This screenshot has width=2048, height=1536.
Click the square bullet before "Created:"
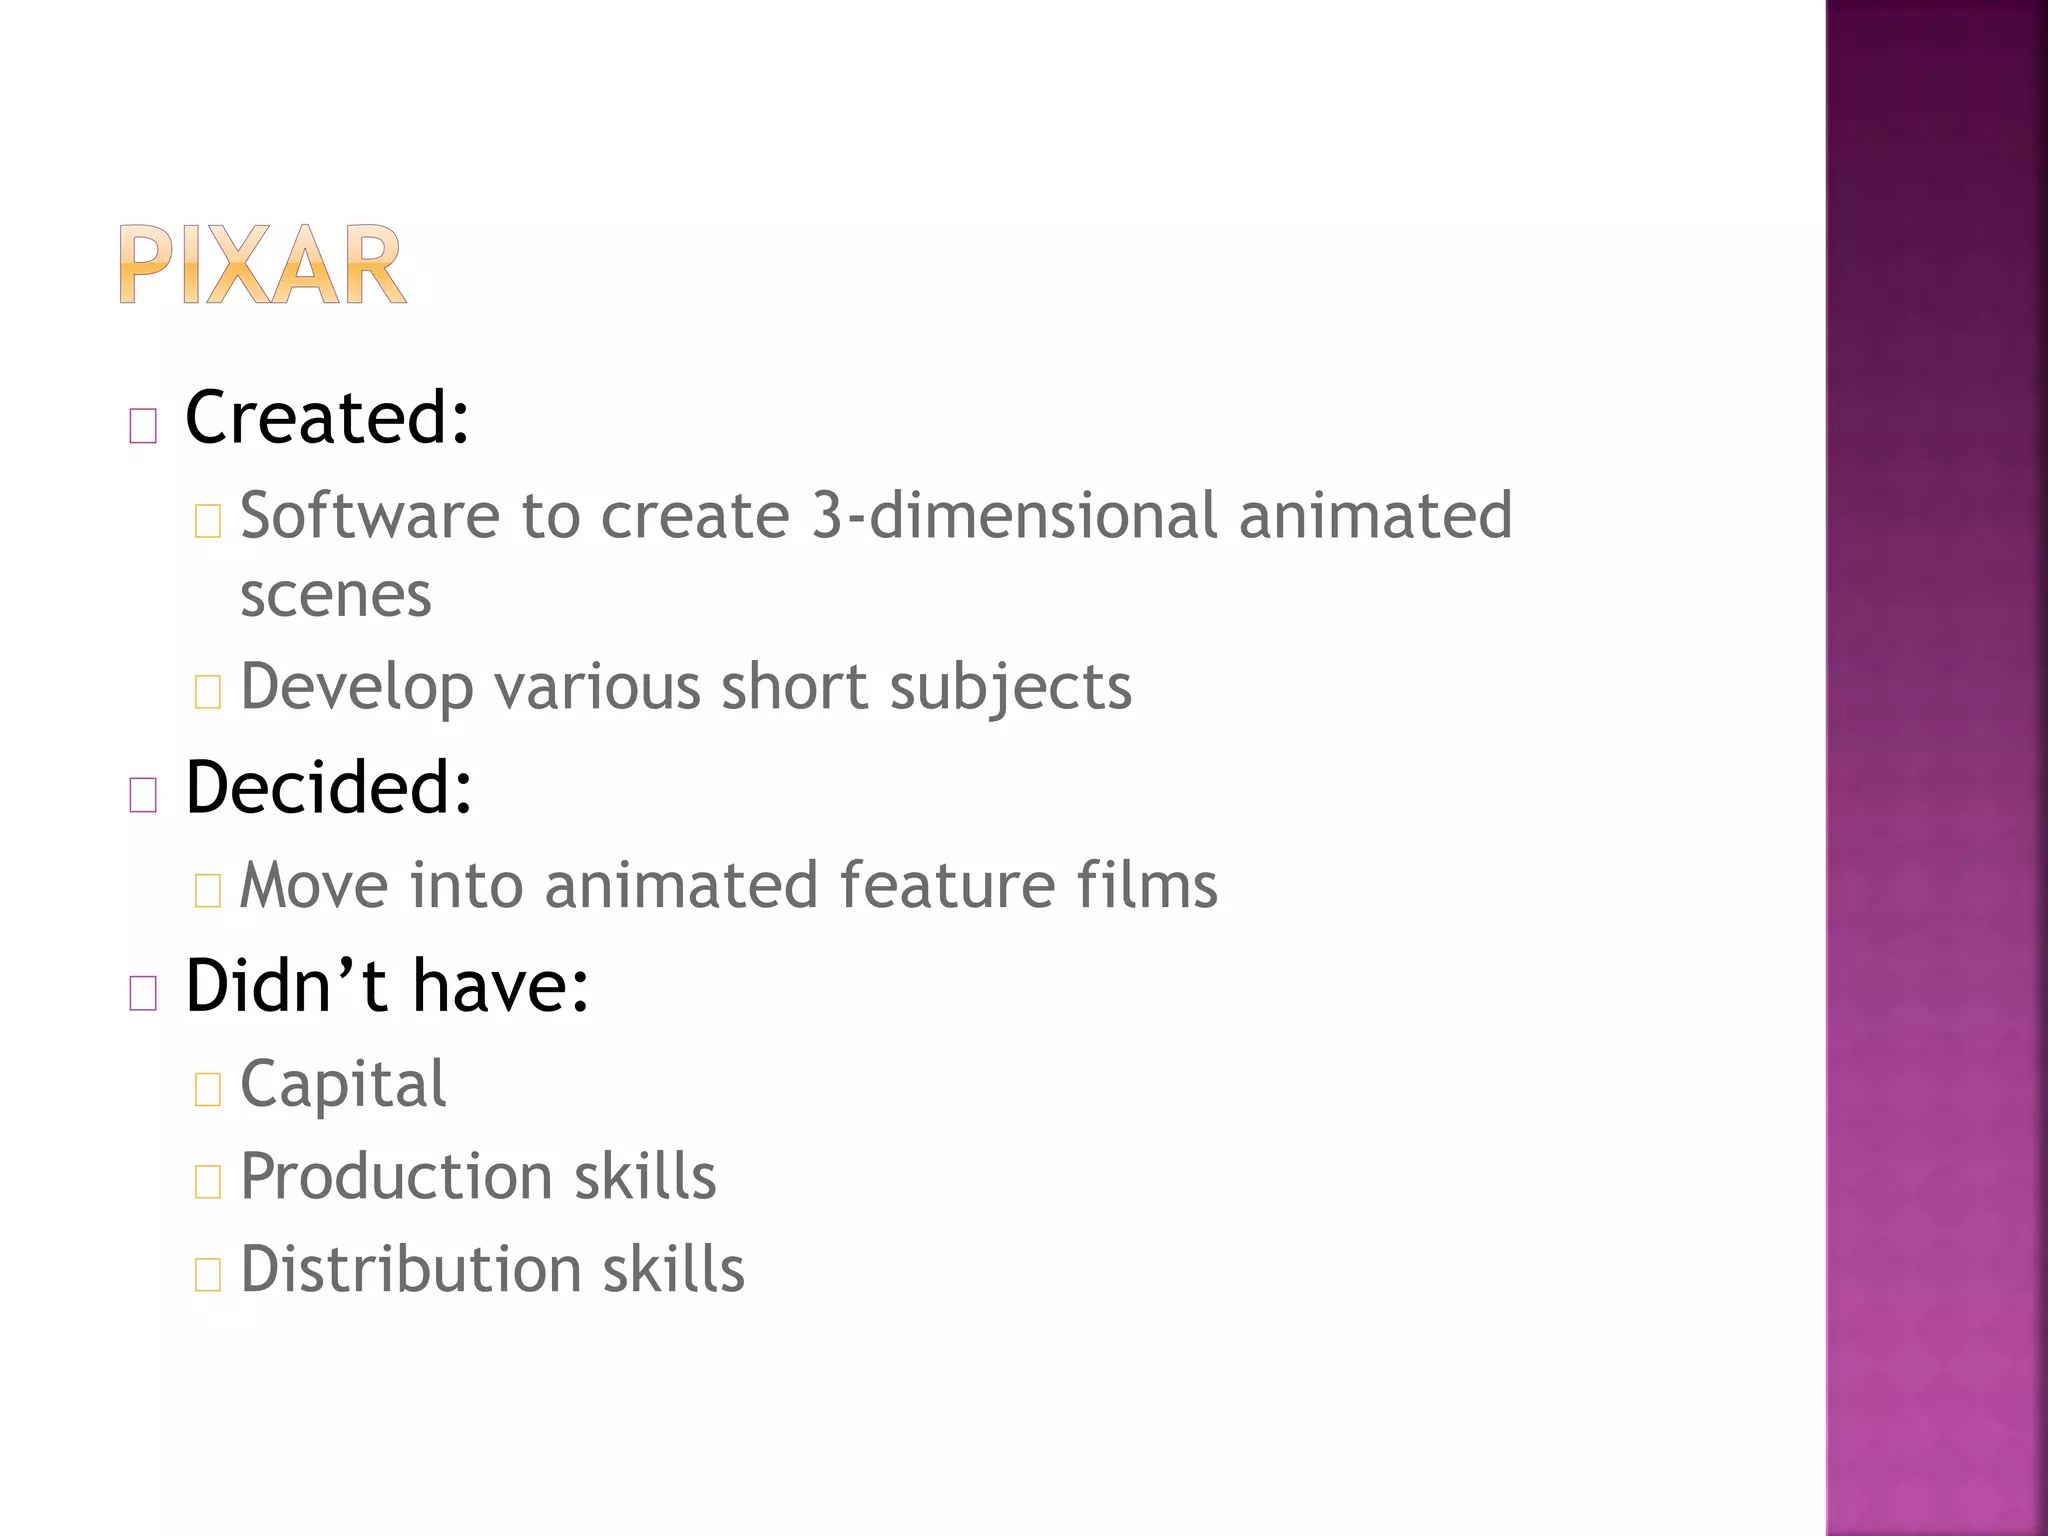pyautogui.click(x=143, y=426)
